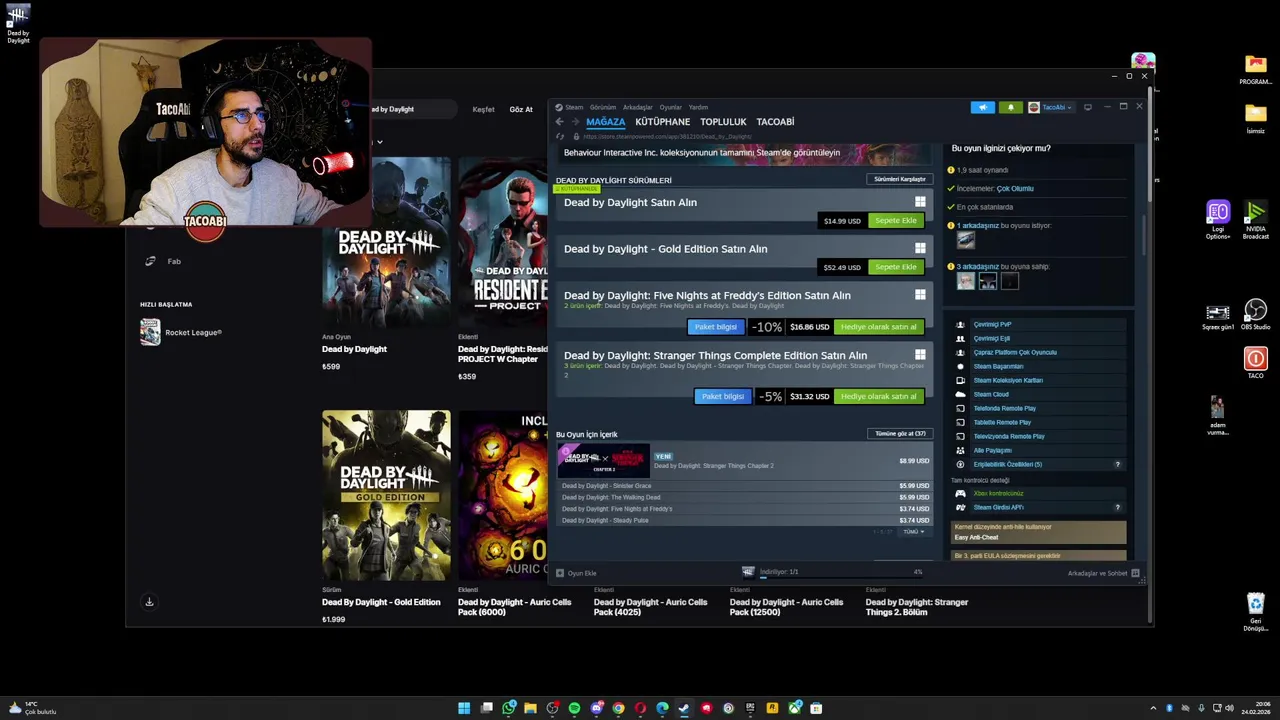This screenshot has height=720, width=1280.
Task: Open Paket bilgisi for Freddy's Edition
Action: (x=716, y=327)
